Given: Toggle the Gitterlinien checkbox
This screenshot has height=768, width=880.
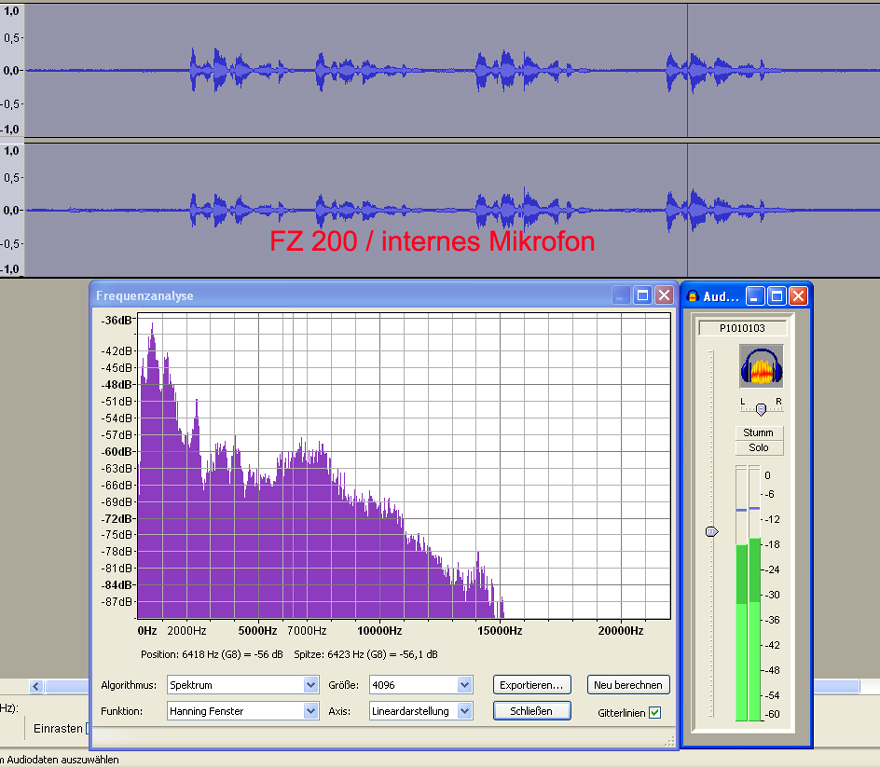Looking at the screenshot, I should point(655,713).
